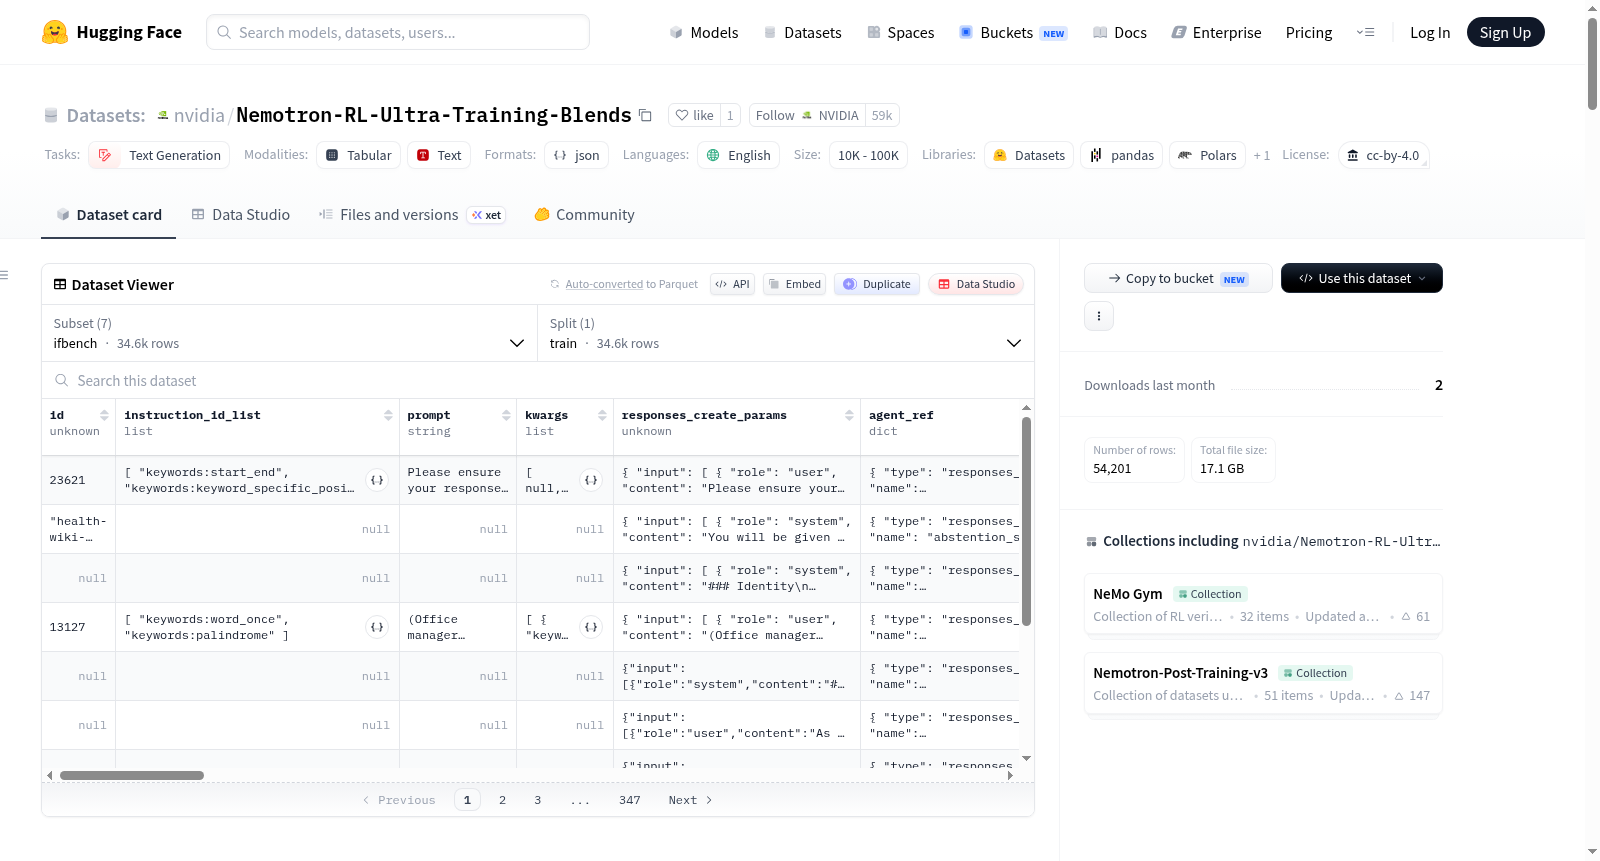Image resolution: width=1600 pixels, height=861 pixels.
Task: Click the table horizontal scrollbar thumb
Action: [x=132, y=775]
